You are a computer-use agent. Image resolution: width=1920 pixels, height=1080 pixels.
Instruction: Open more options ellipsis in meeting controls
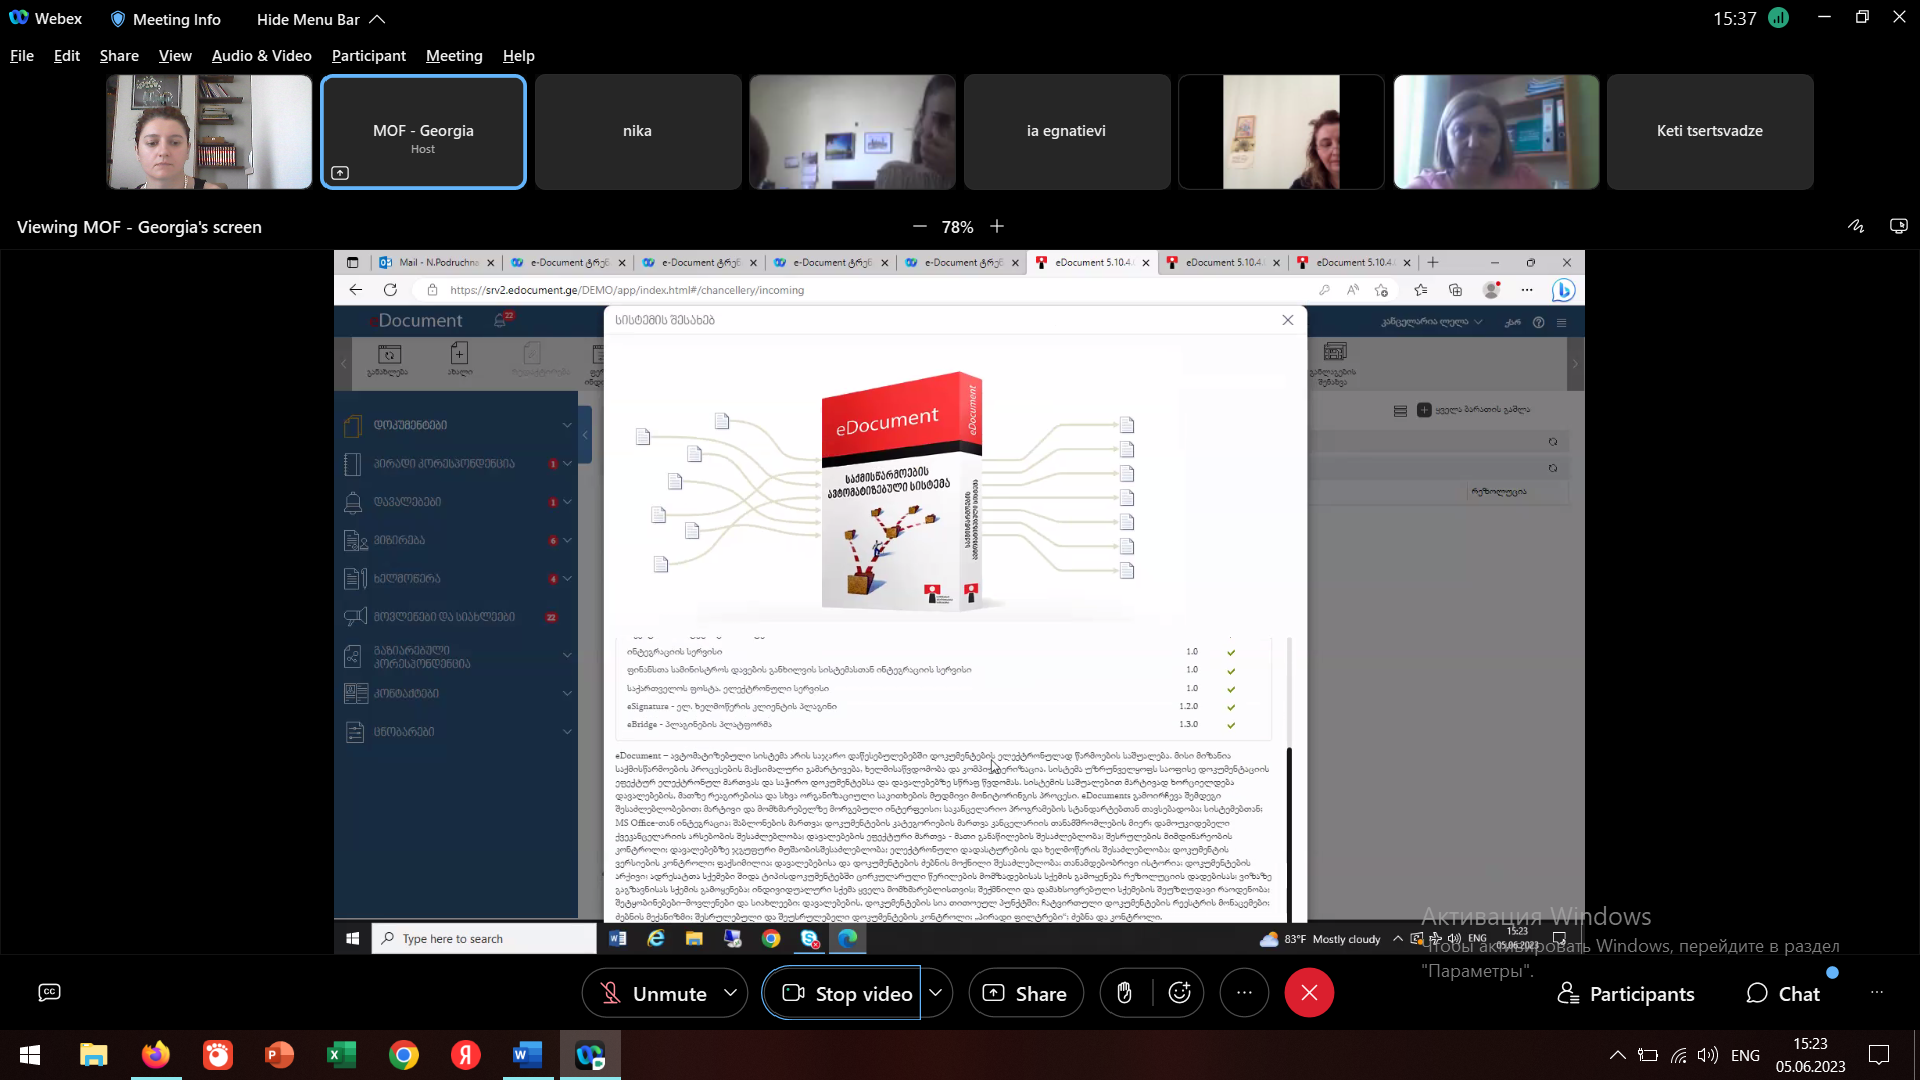1244,993
